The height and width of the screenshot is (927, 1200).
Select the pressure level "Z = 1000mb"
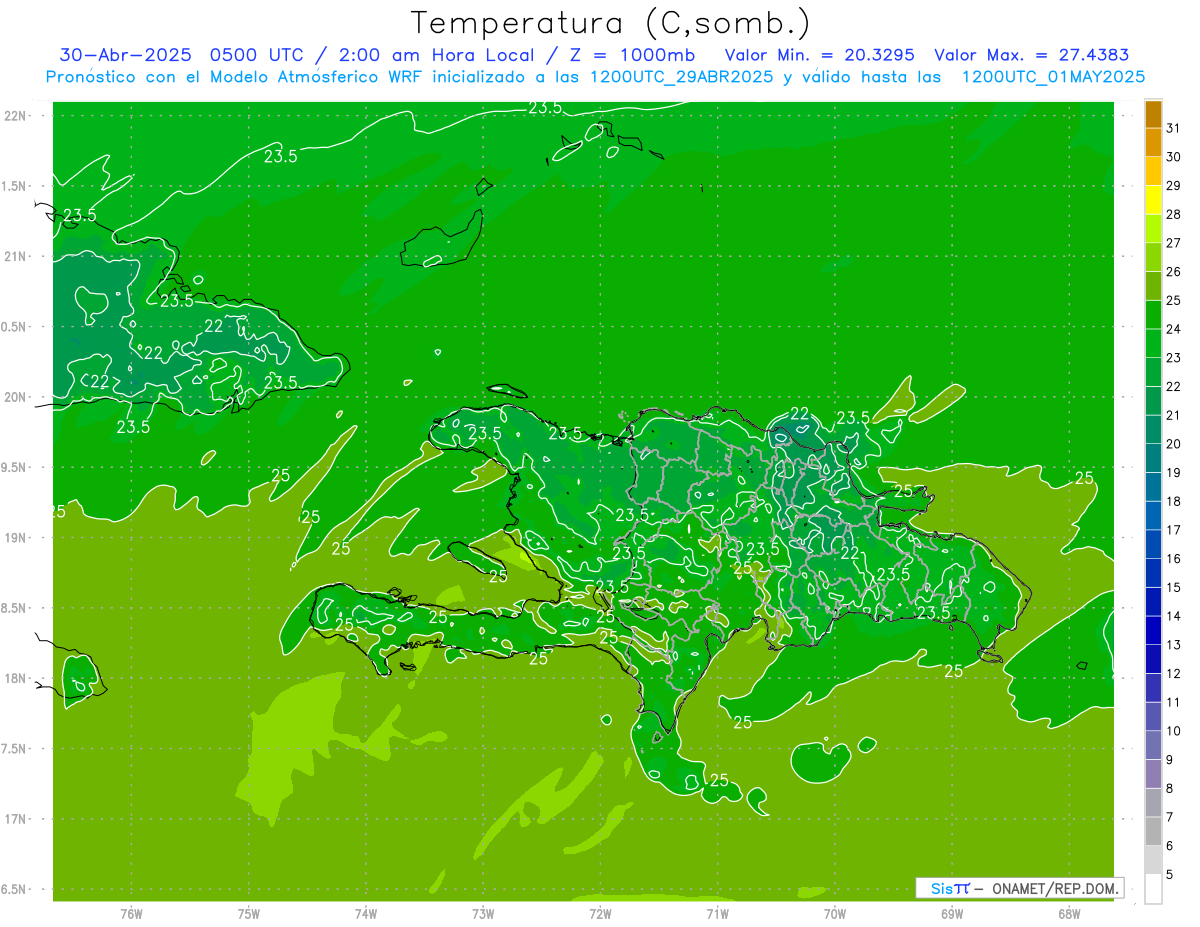(631, 55)
